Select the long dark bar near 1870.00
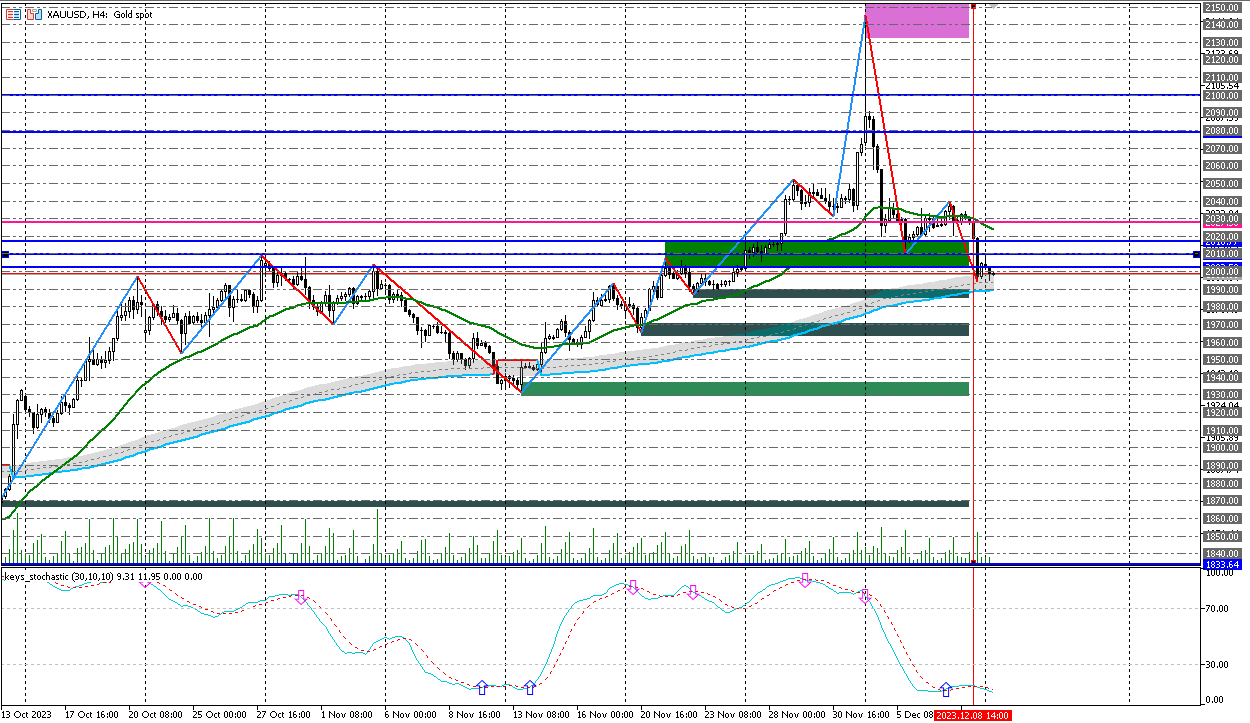Viewport: 1250px width, 723px height. 485,503
